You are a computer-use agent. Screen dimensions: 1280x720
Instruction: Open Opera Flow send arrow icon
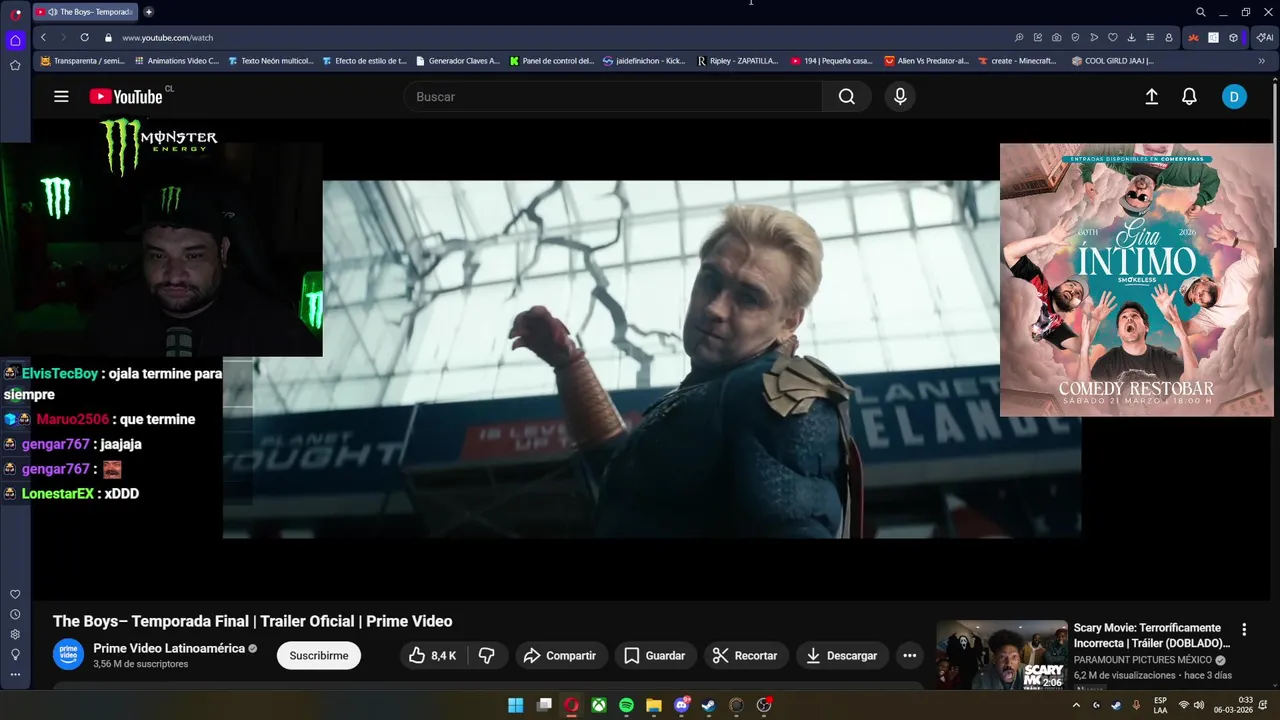pyautogui.click(x=1094, y=38)
